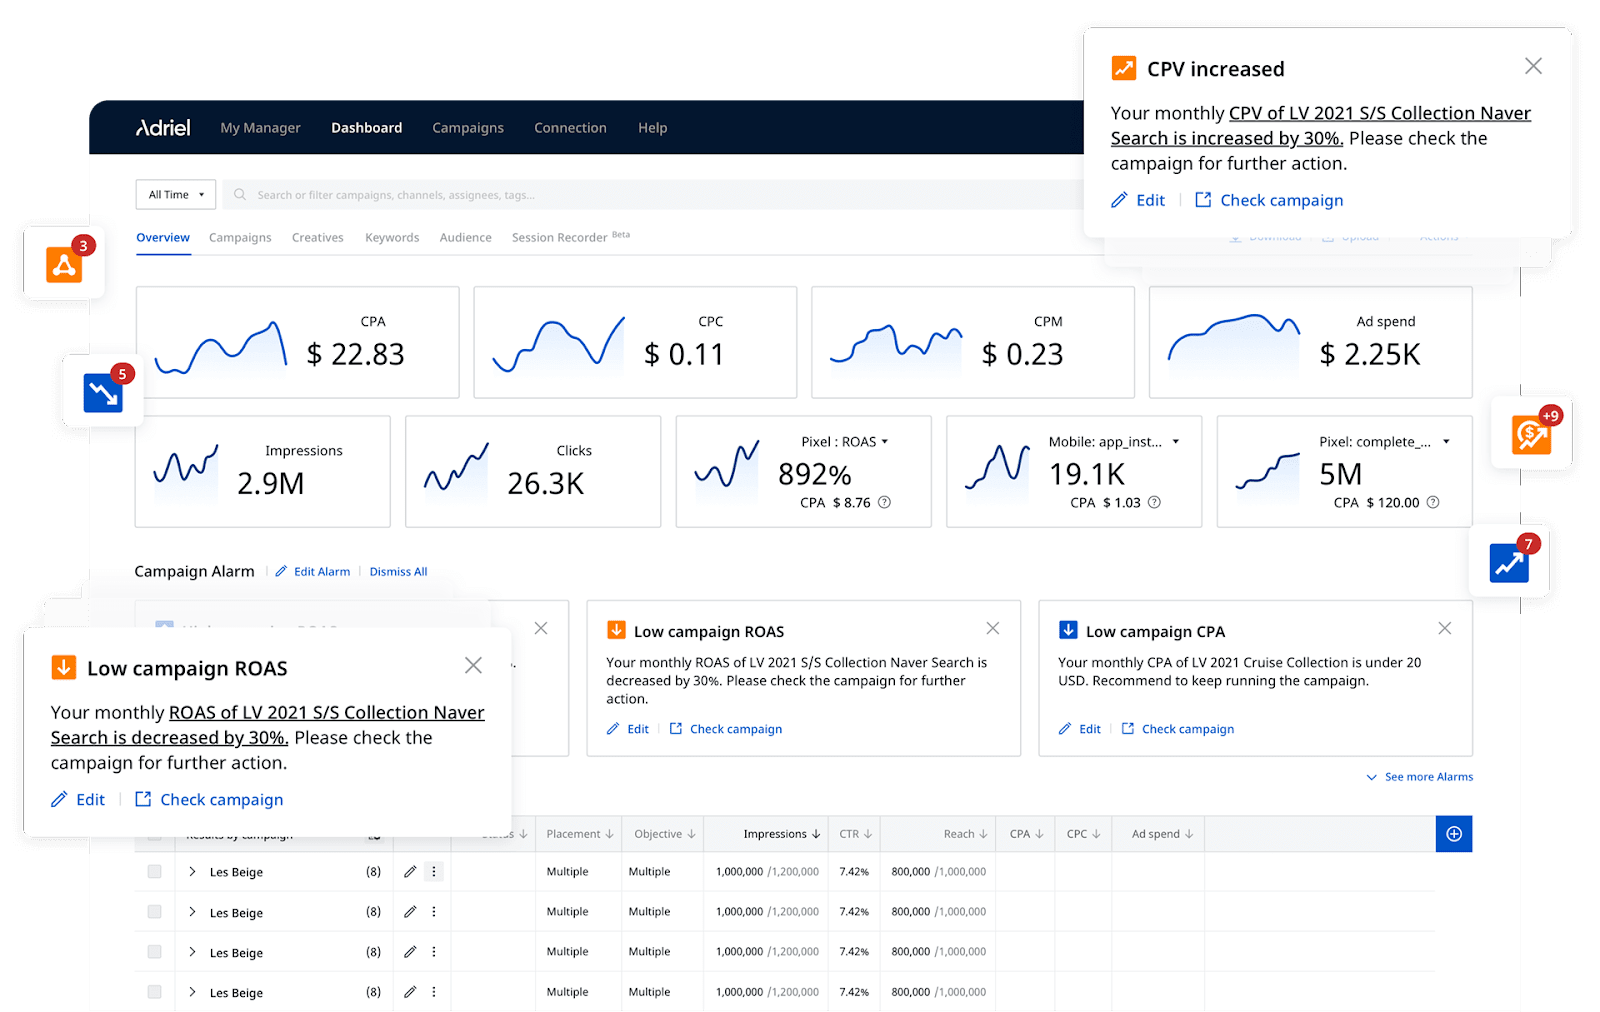Image resolution: width=1600 pixels, height=1012 pixels.
Task: Click Check campaign in the CPV increased alert
Action: point(1280,200)
